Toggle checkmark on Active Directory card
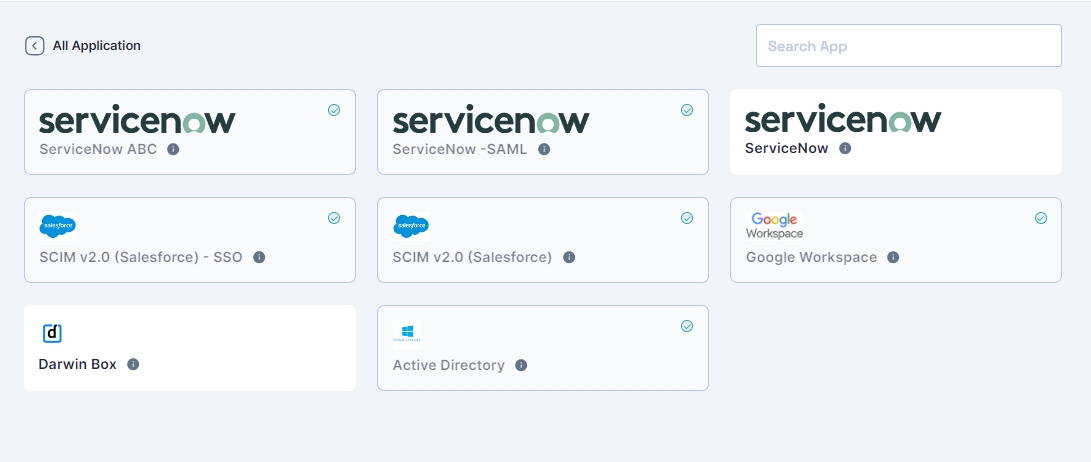Screen dimensions: 1091x462 click(687, 326)
